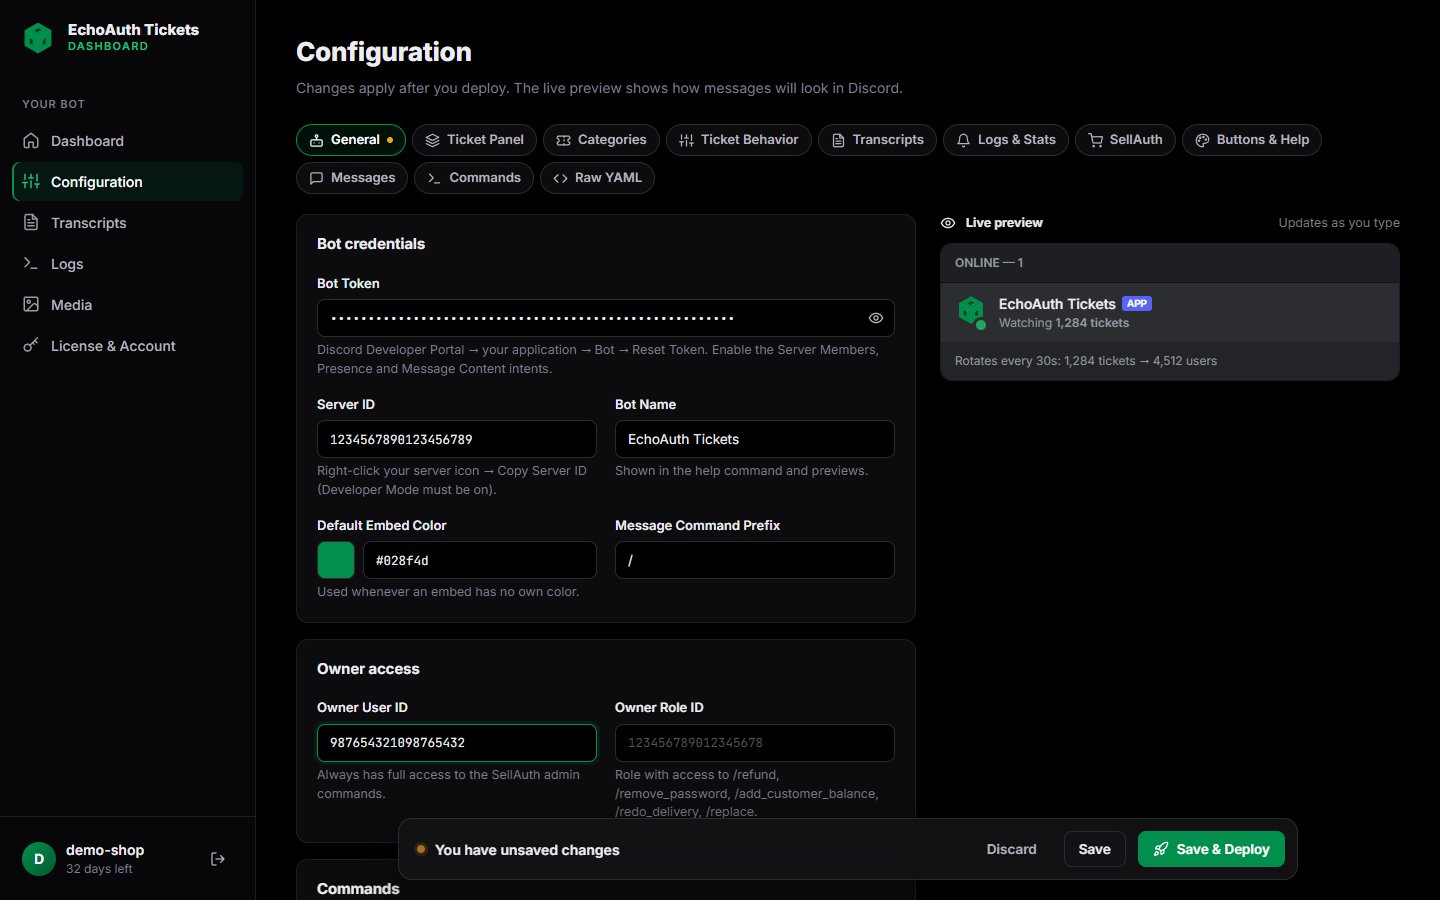Open the Logs & Stats tab

1006,140
